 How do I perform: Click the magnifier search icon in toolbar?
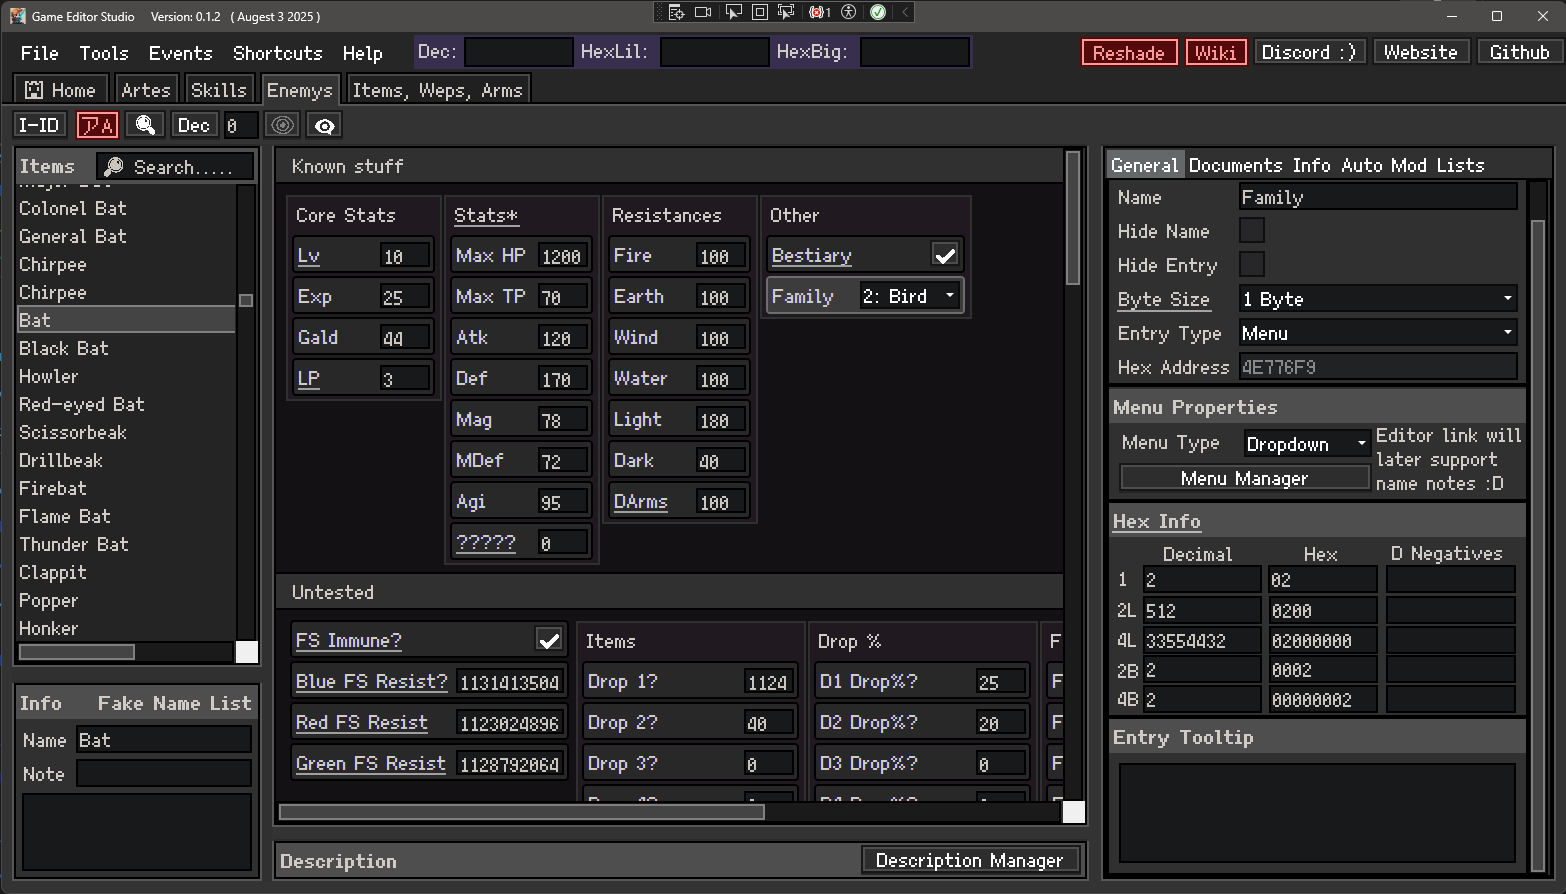(x=145, y=125)
